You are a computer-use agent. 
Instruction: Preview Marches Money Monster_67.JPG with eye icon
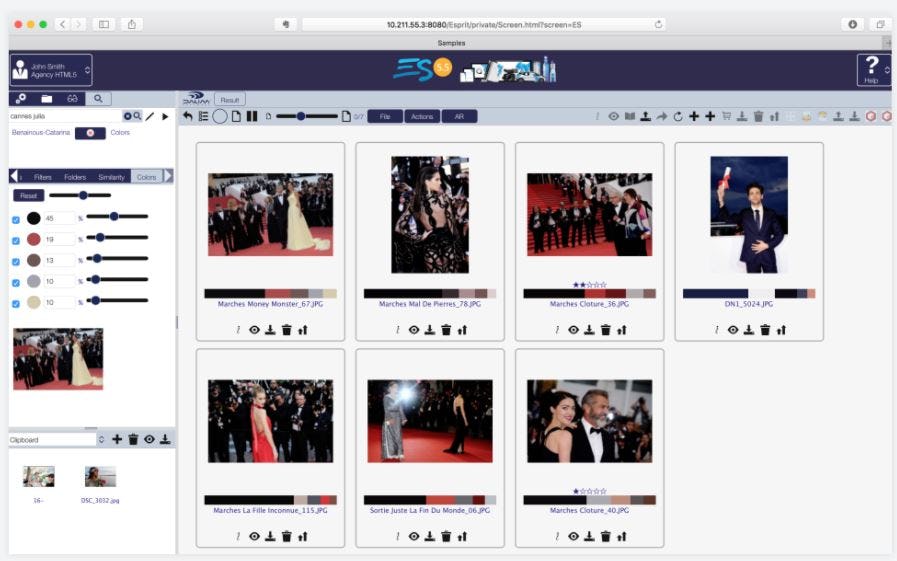(254, 330)
